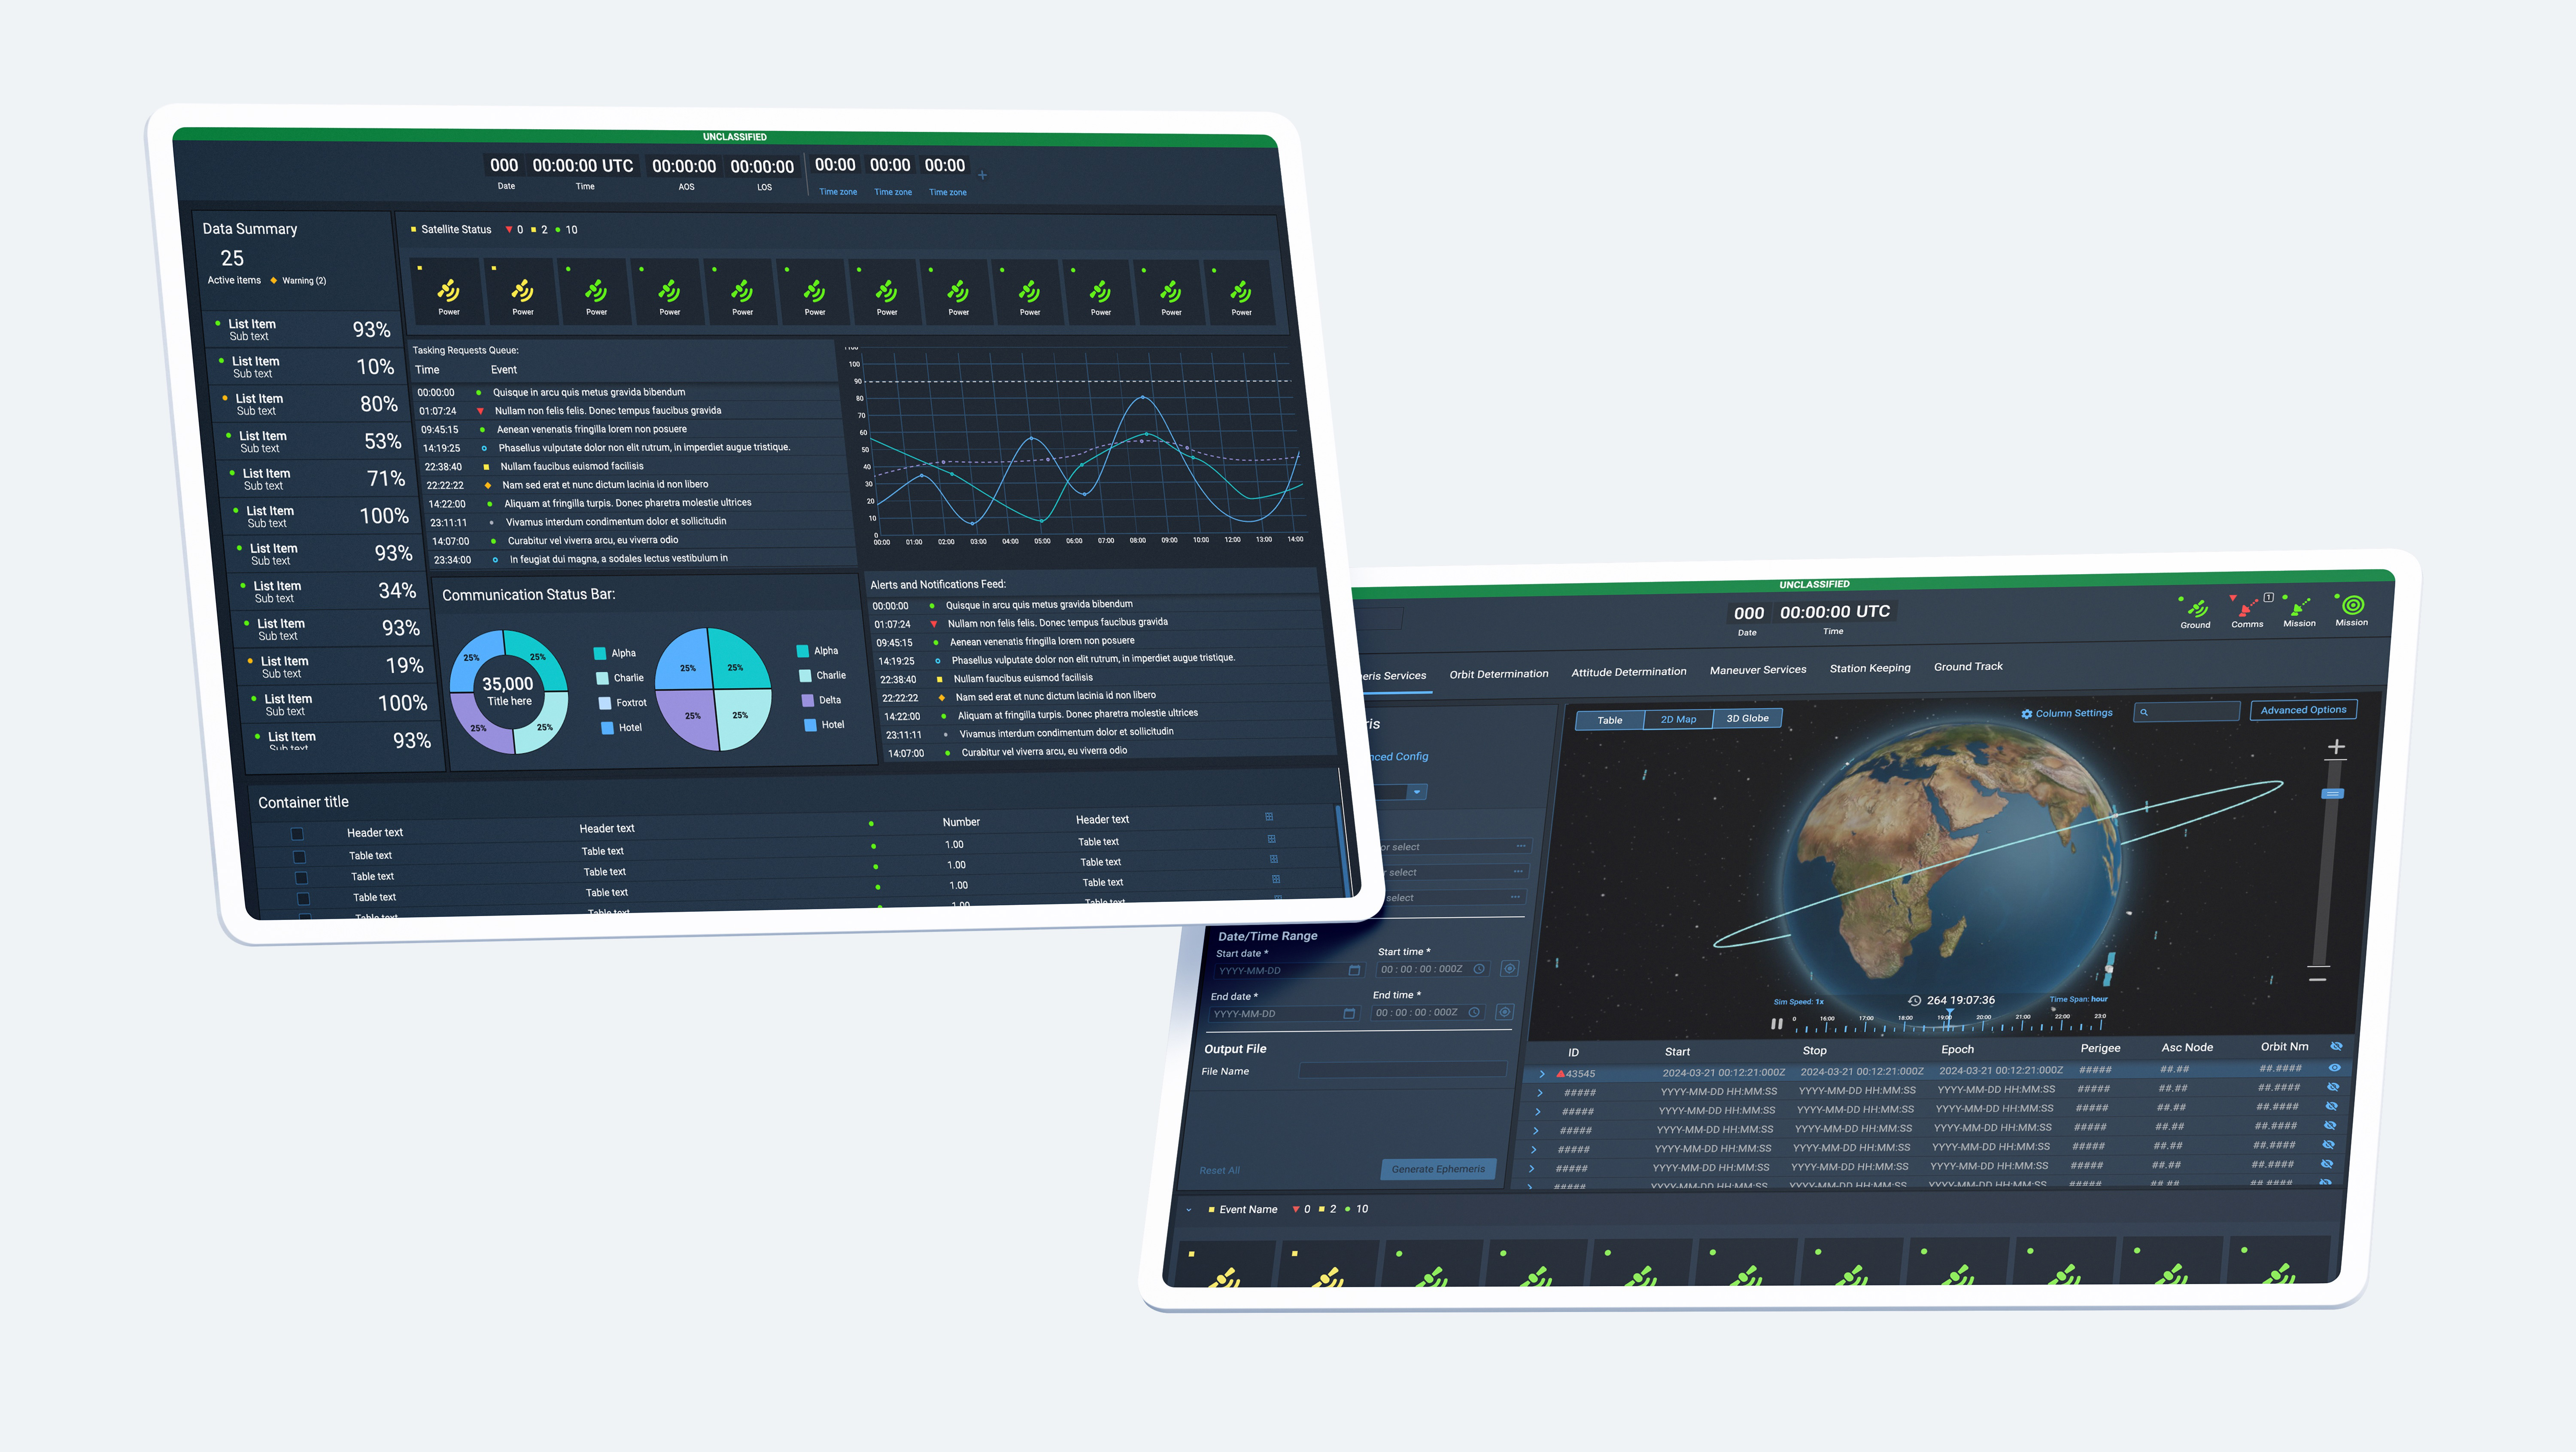This screenshot has width=2576, height=1452.
Task: Sort the table by the Perigee column
Action: pyautogui.click(x=2100, y=1048)
